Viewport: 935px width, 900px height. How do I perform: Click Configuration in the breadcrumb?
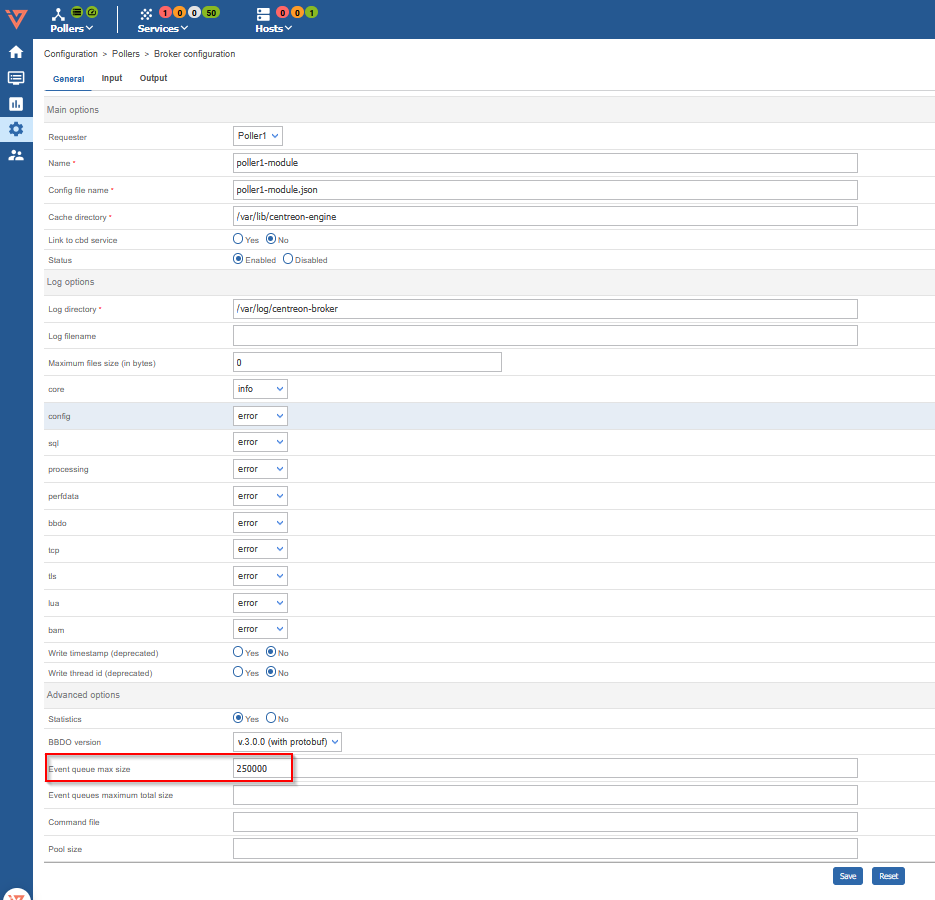tap(71, 54)
